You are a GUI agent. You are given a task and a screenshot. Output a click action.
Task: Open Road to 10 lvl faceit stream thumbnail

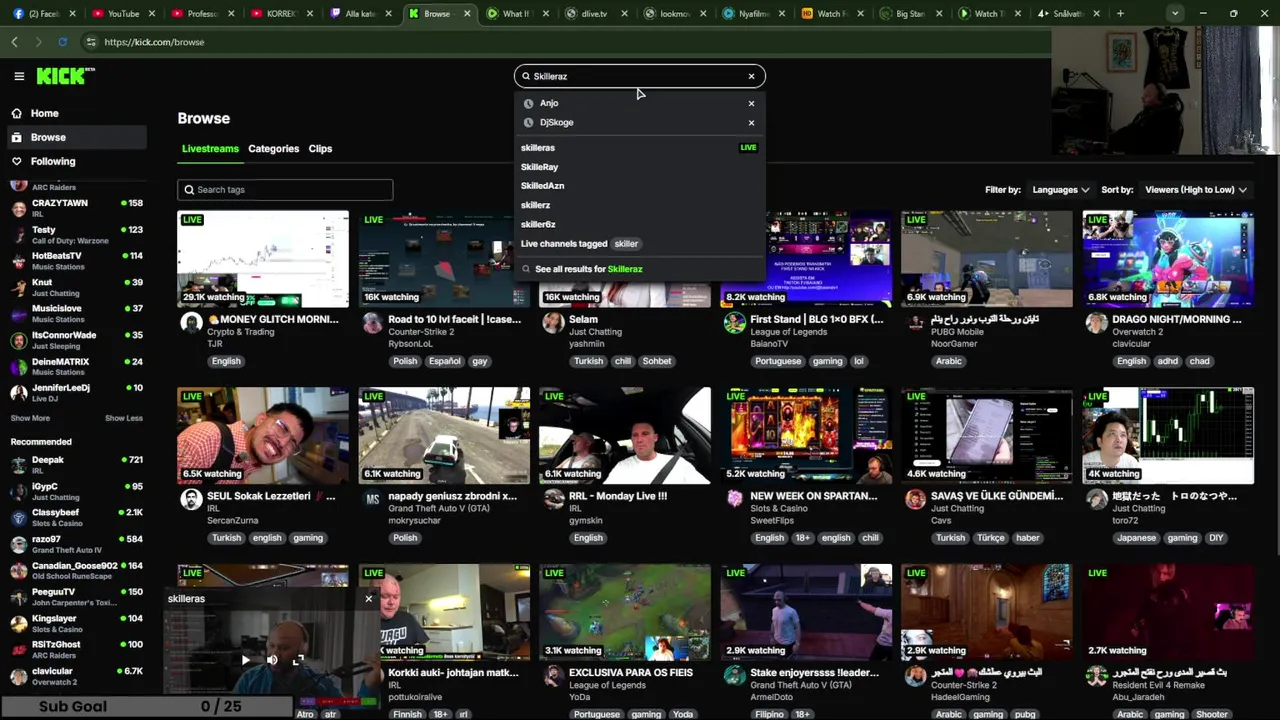(444, 259)
